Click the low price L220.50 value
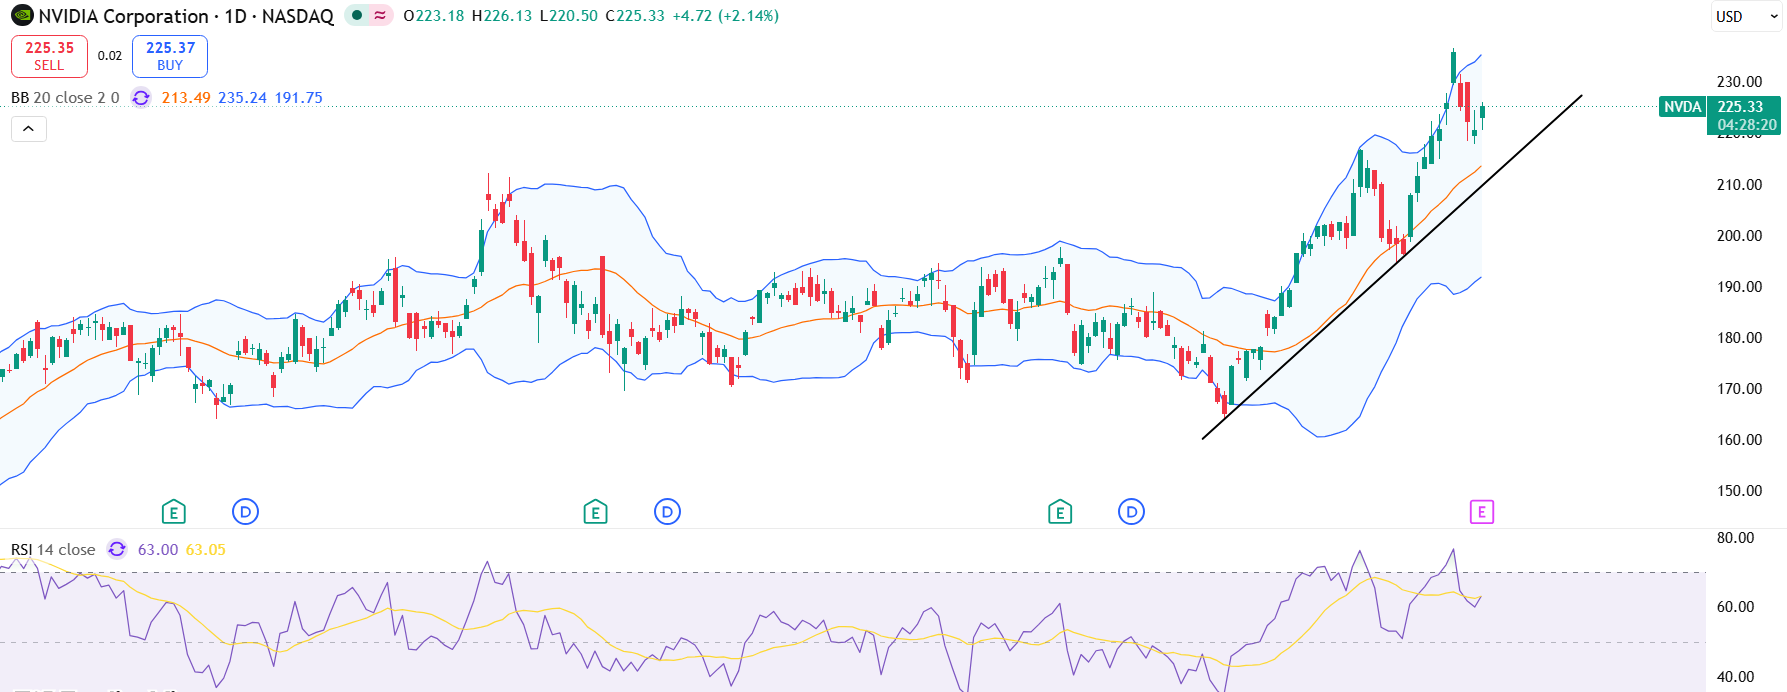Image resolution: width=1787 pixels, height=692 pixels. (568, 16)
